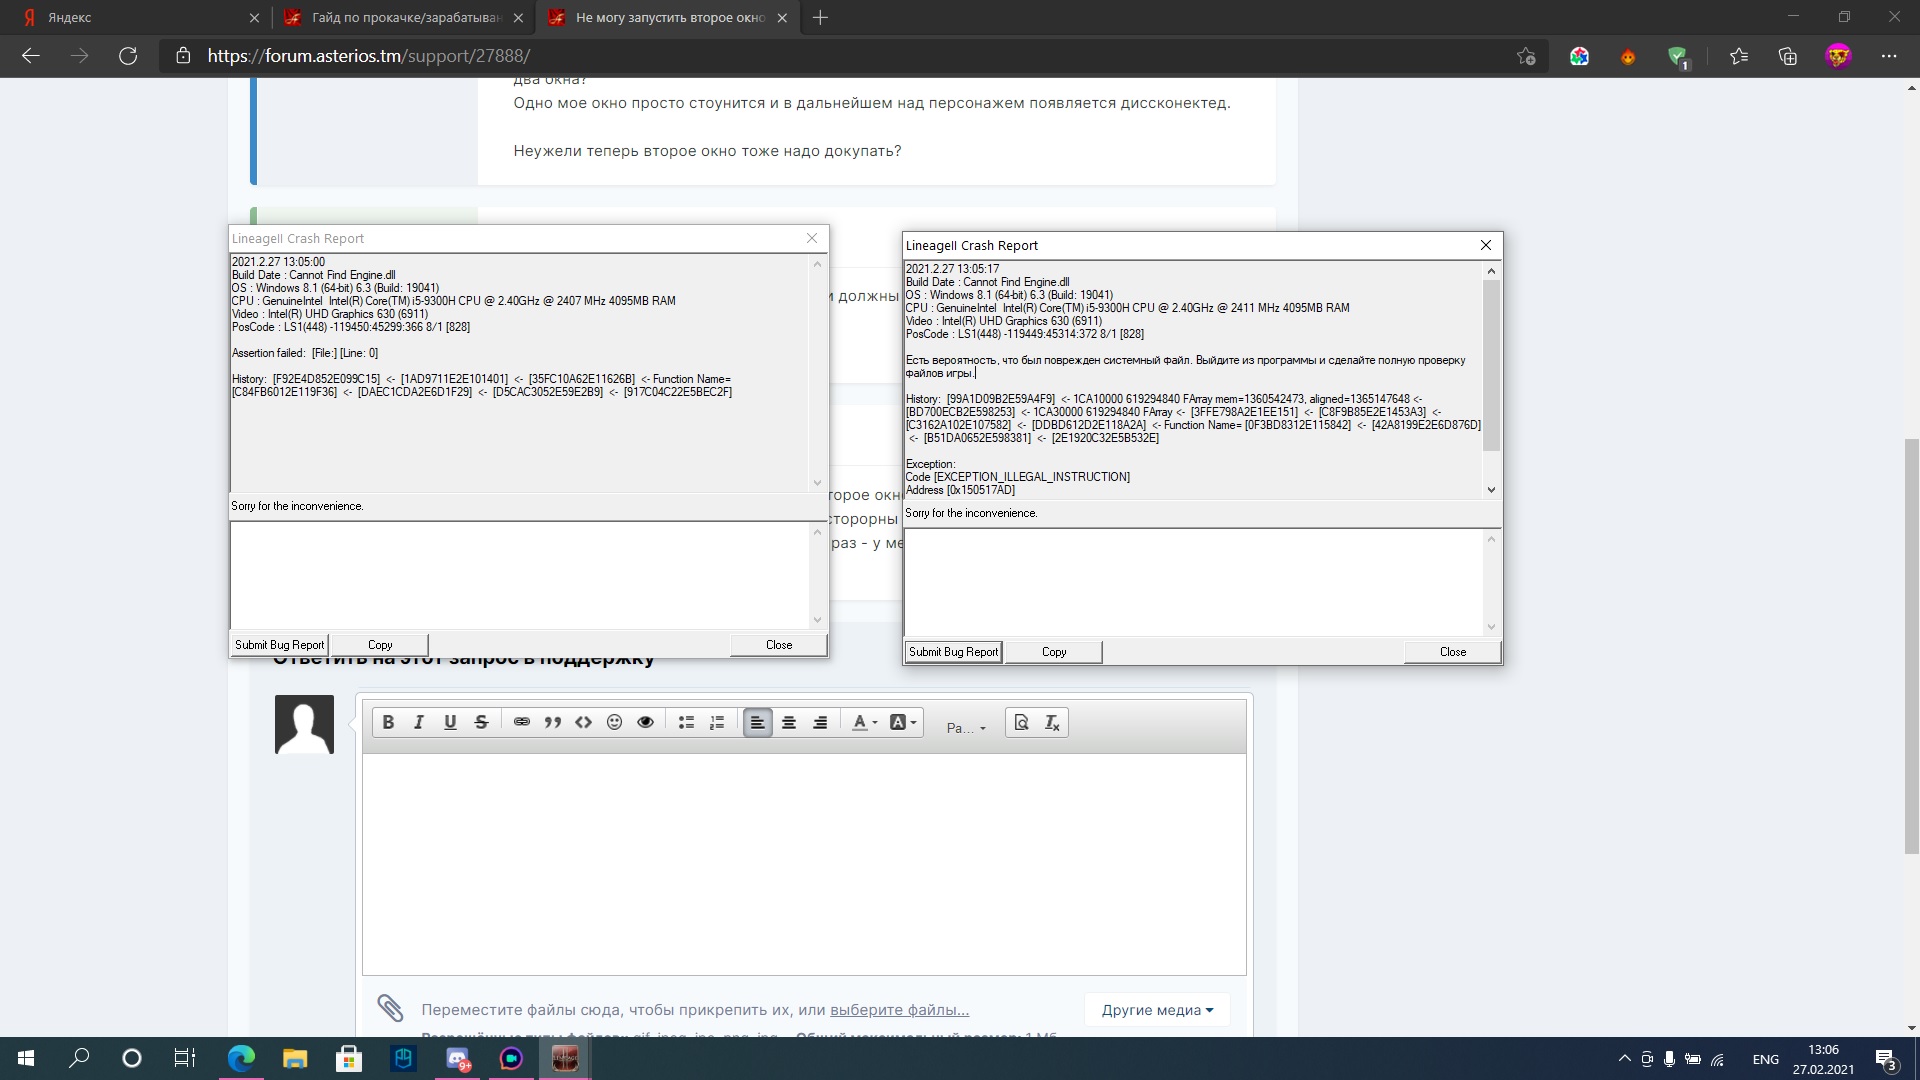This screenshot has height=1080, width=1920.
Task: Click Close button in right crash report
Action: coord(1452,652)
